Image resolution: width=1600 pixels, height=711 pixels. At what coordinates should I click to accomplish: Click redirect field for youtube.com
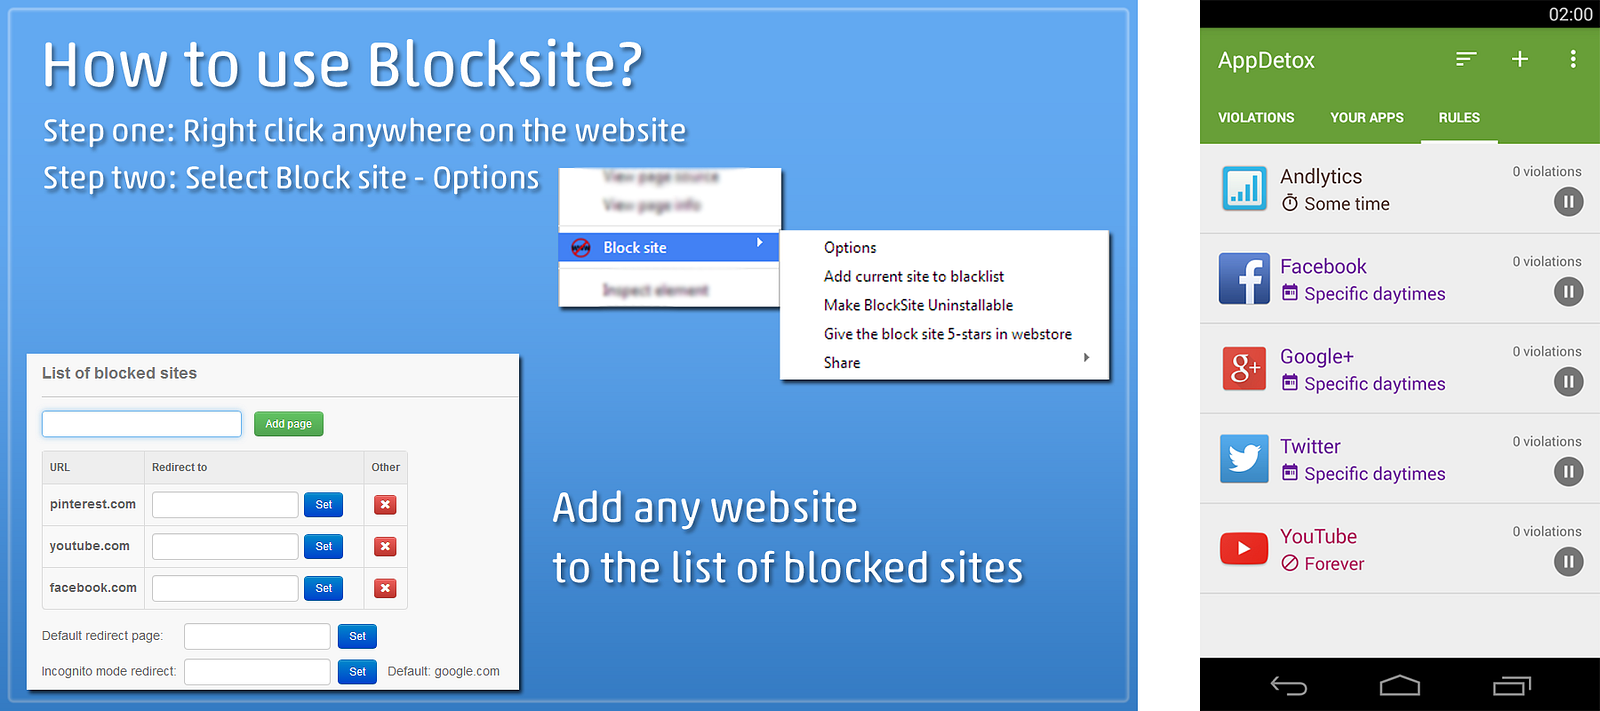click(225, 546)
